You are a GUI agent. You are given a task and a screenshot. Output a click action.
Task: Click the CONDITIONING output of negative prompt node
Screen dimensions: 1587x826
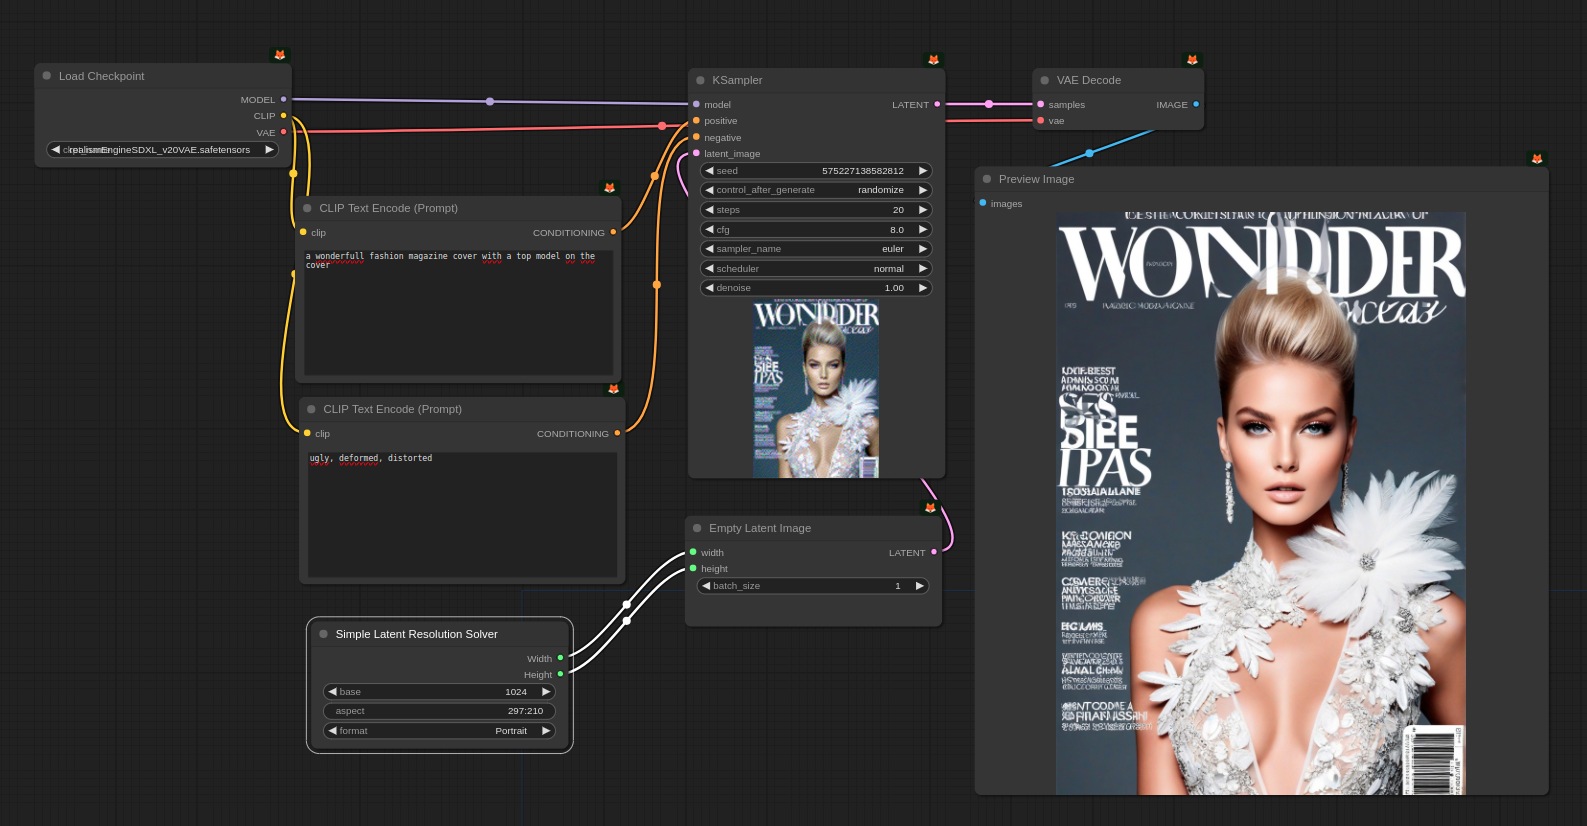617,433
